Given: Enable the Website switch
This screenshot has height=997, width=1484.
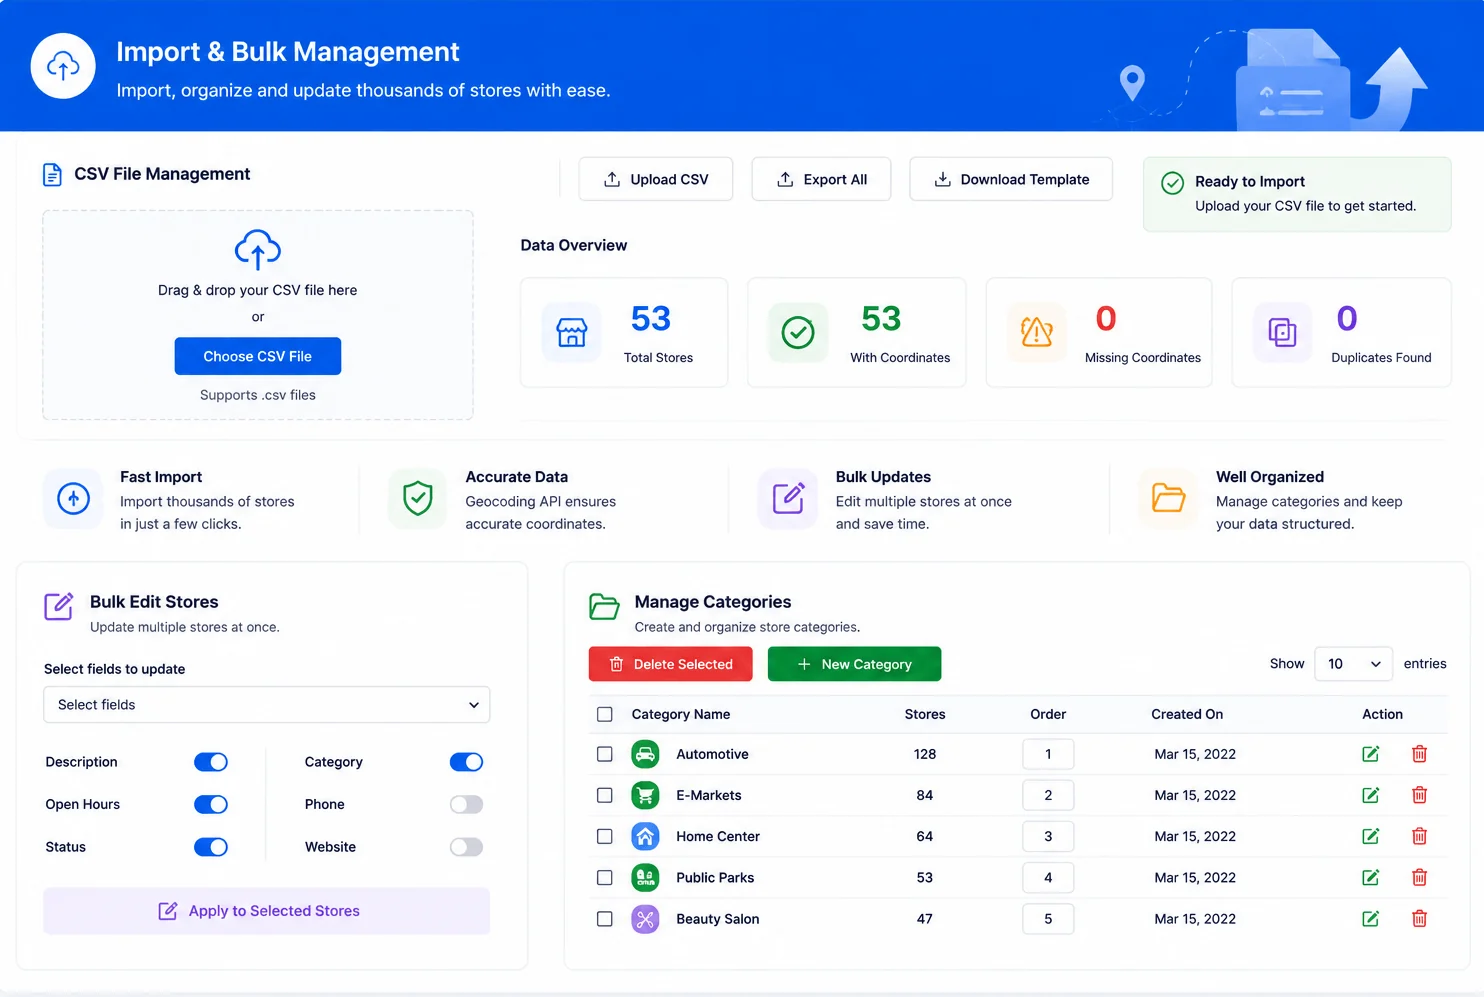Looking at the screenshot, I should tap(466, 847).
